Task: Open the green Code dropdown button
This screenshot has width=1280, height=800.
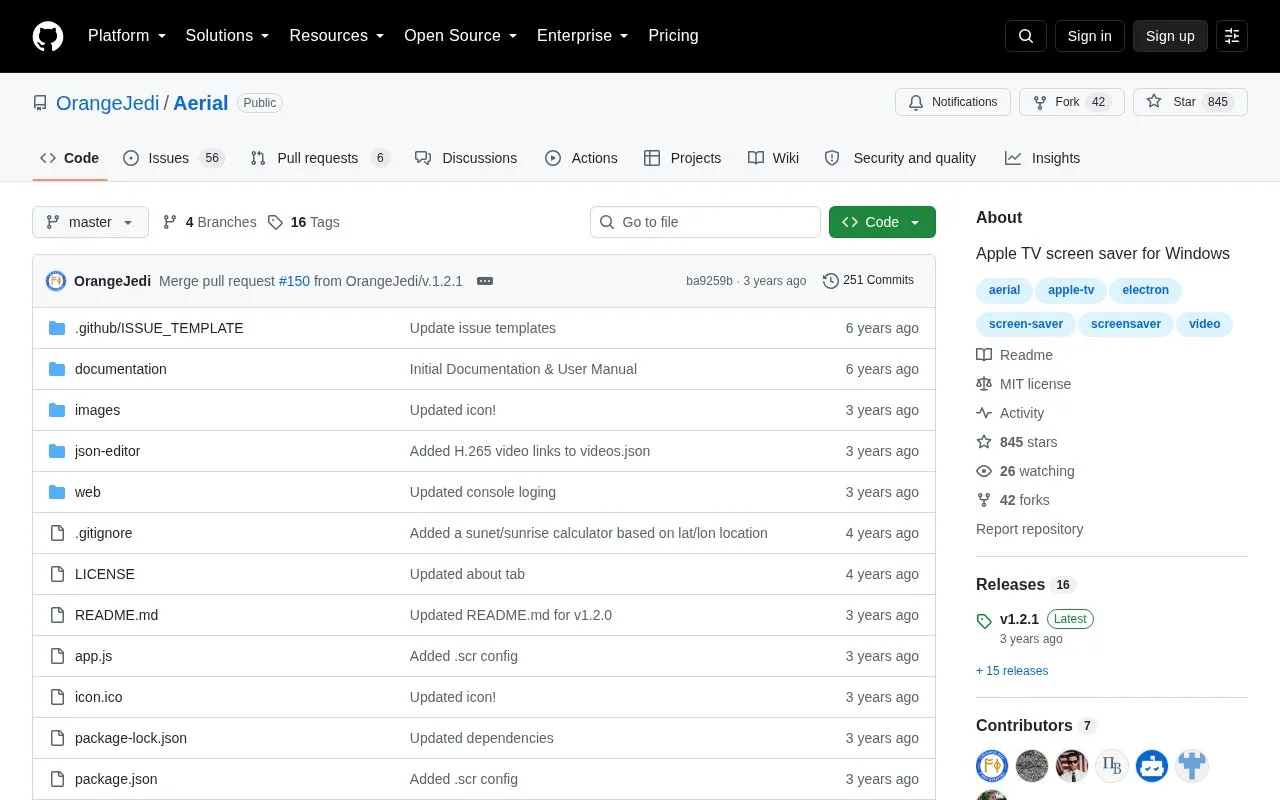Action: coord(882,222)
